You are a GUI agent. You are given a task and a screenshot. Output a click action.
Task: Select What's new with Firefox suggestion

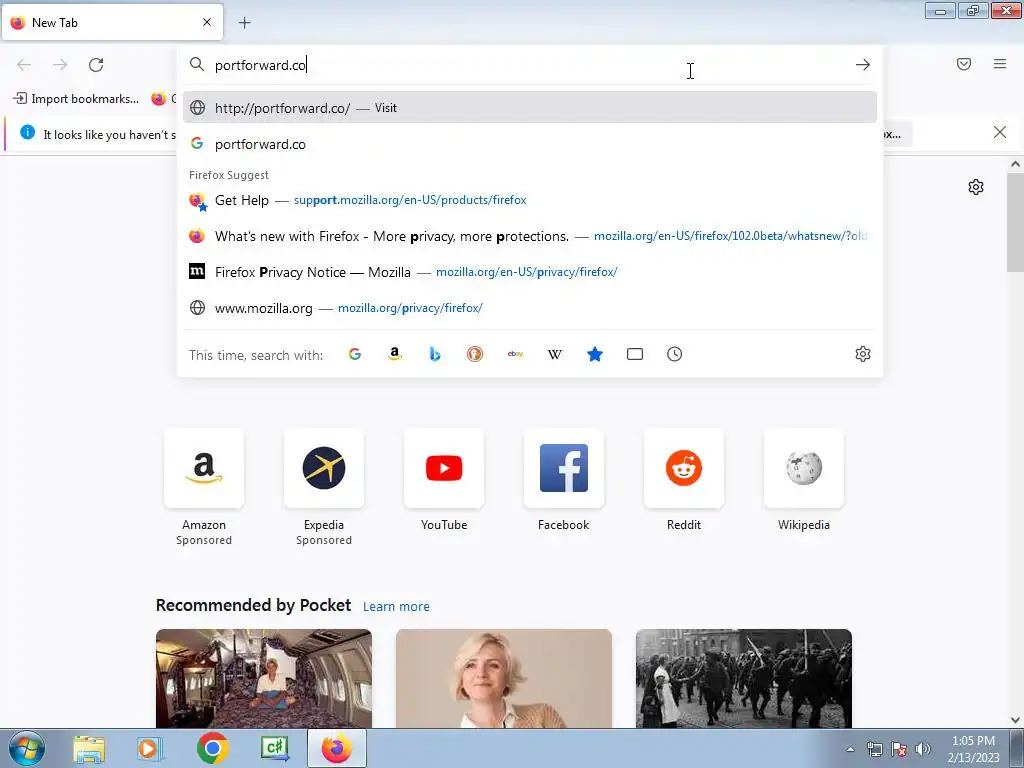tap(530, 236)
